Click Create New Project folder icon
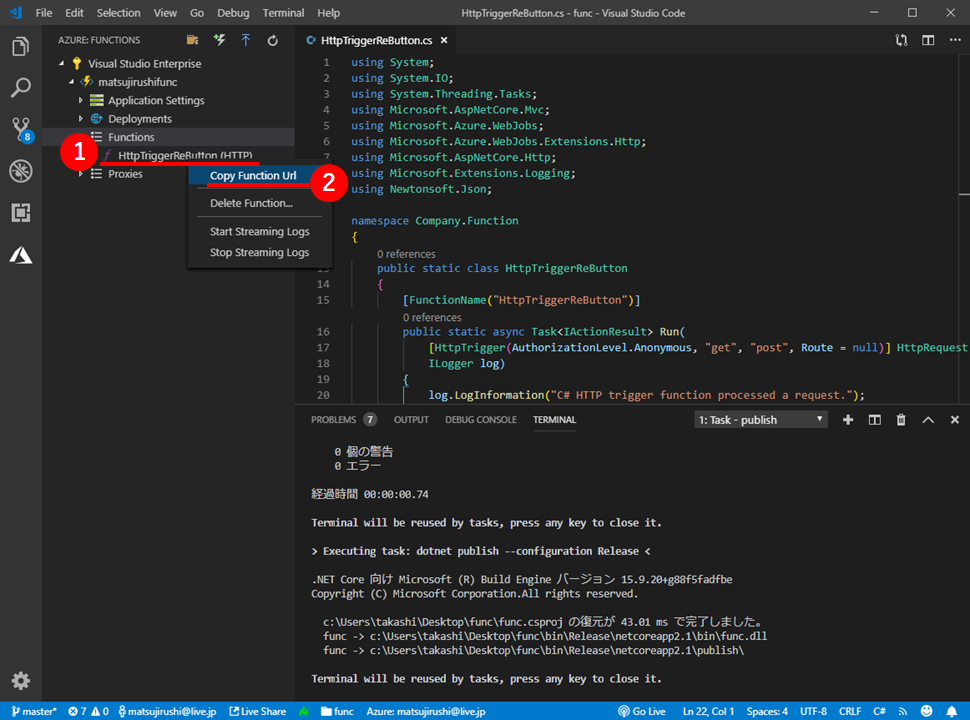This screenshot has height=720, width=970. click(192, 40)
